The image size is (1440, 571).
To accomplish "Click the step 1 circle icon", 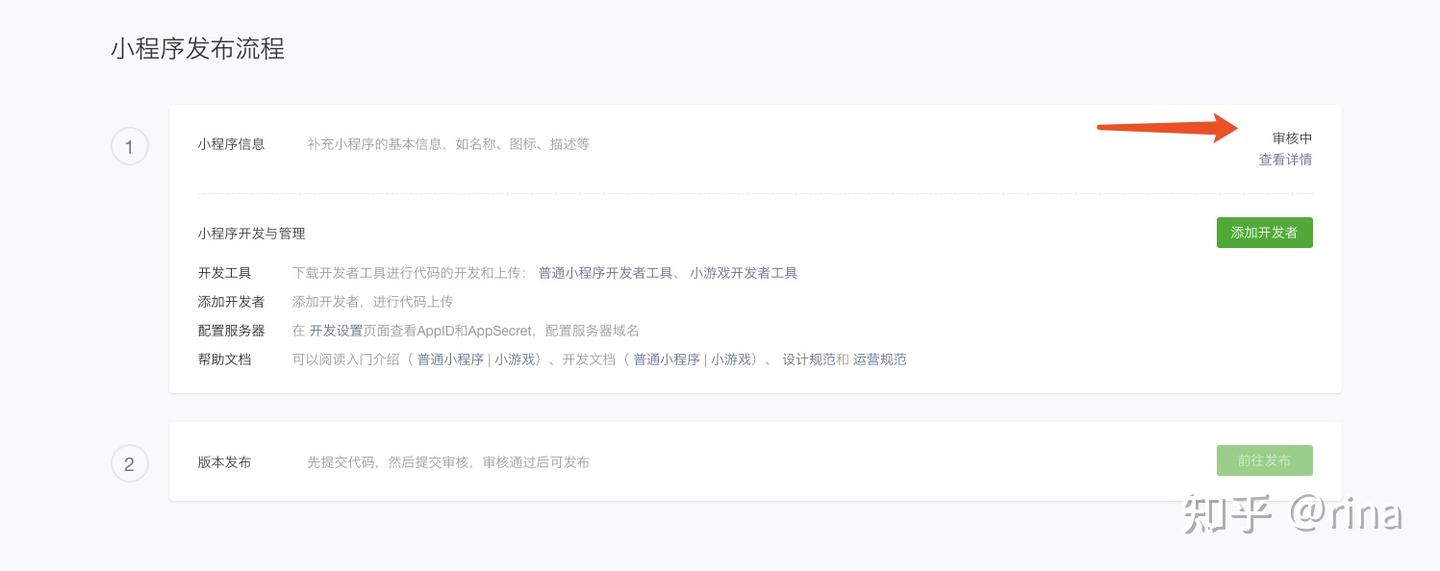I will (129, 148).
